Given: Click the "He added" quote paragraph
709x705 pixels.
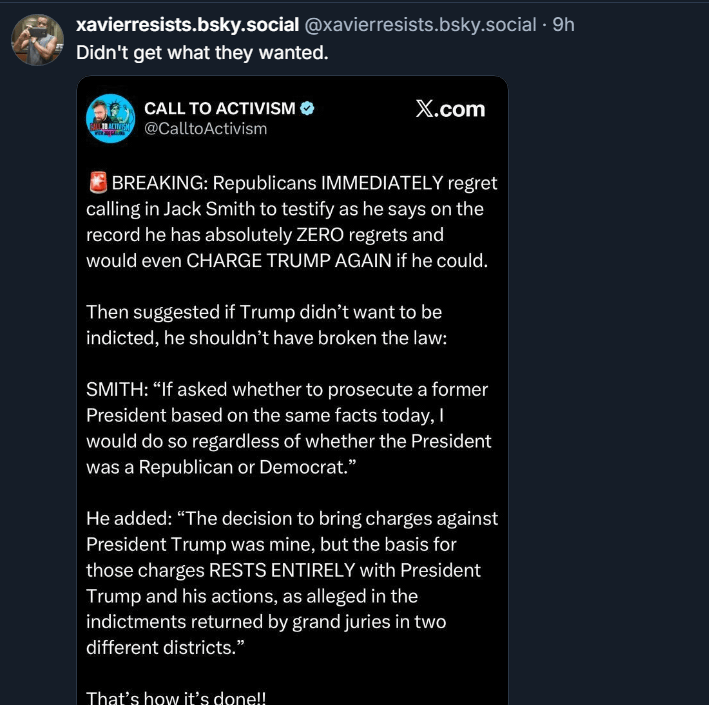Looking at the screenshot, I should 290,583.
